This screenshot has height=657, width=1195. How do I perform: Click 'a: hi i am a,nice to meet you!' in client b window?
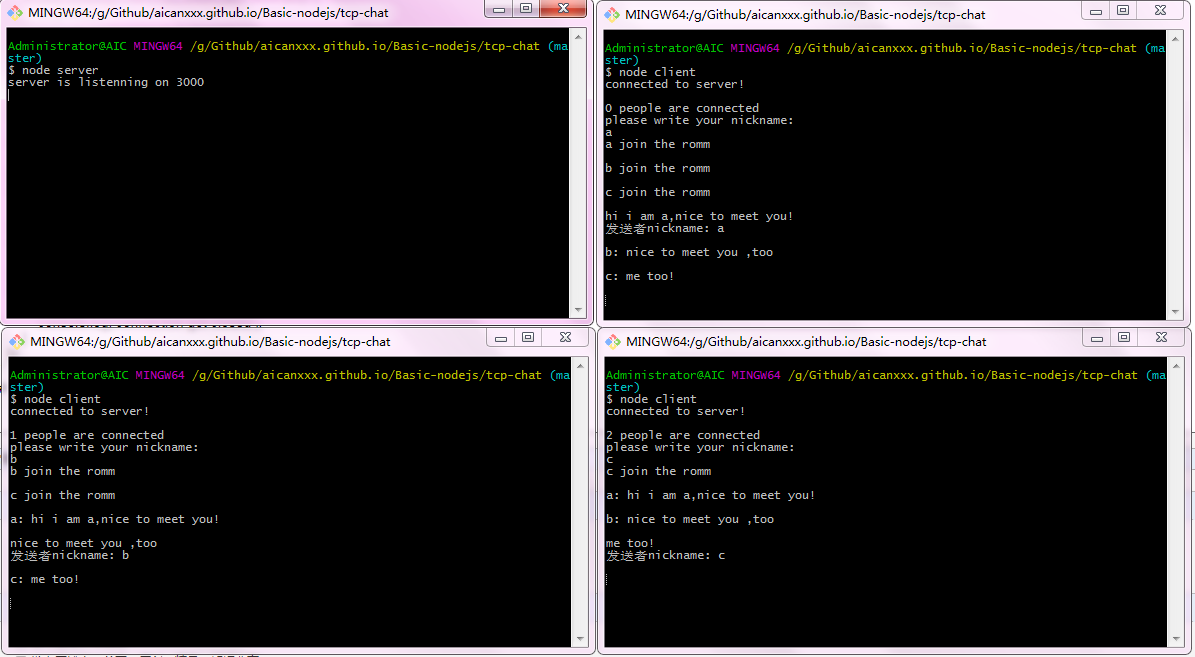(x=114, y=519)
